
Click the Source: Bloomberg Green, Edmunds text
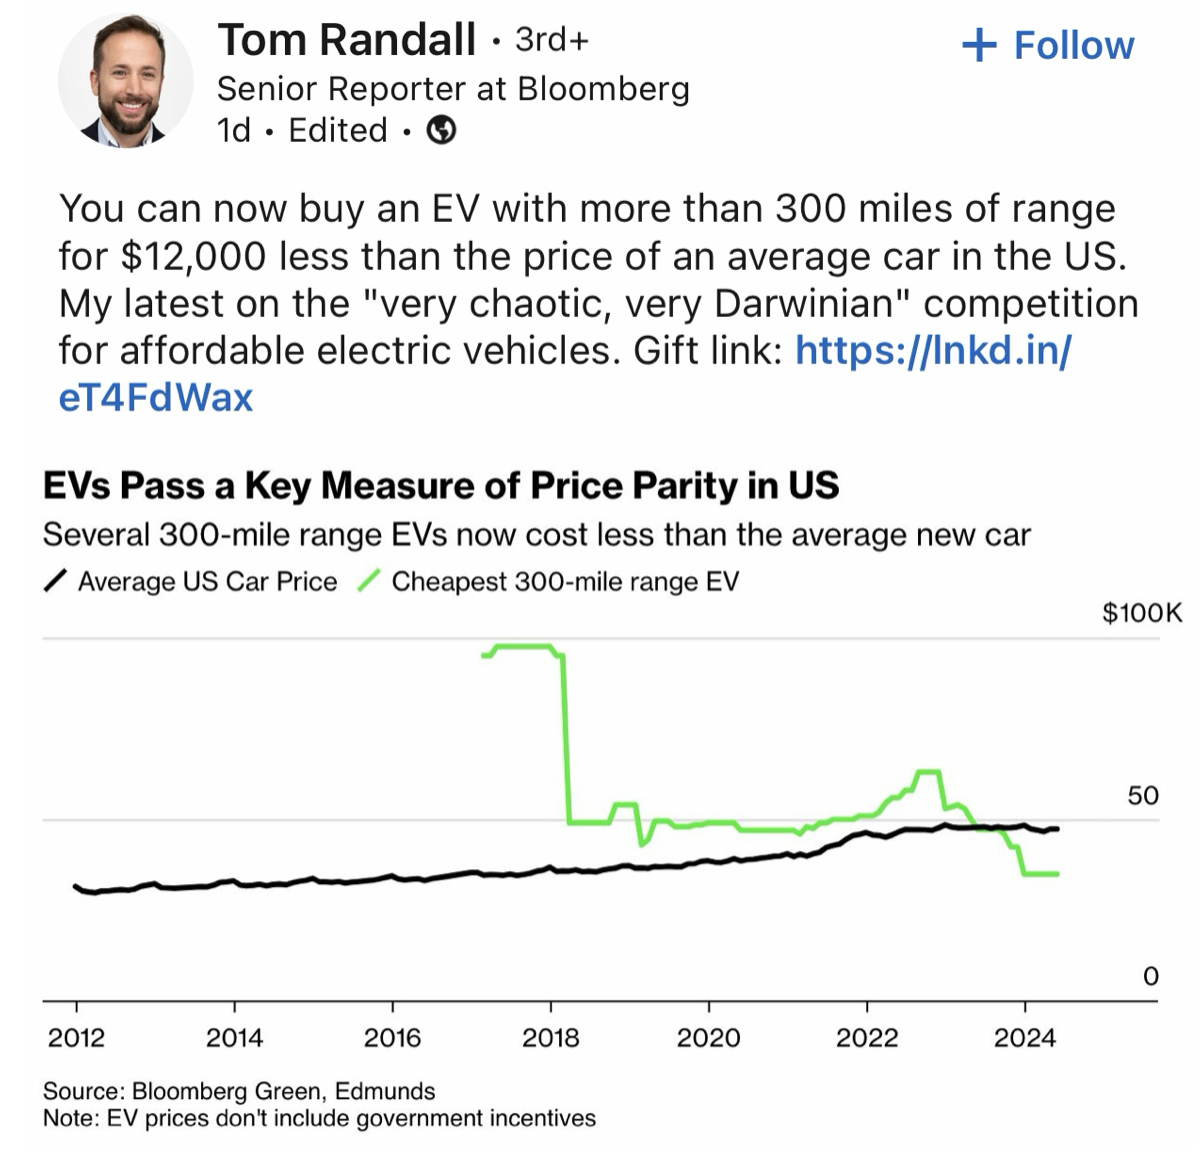point(239,1090)
